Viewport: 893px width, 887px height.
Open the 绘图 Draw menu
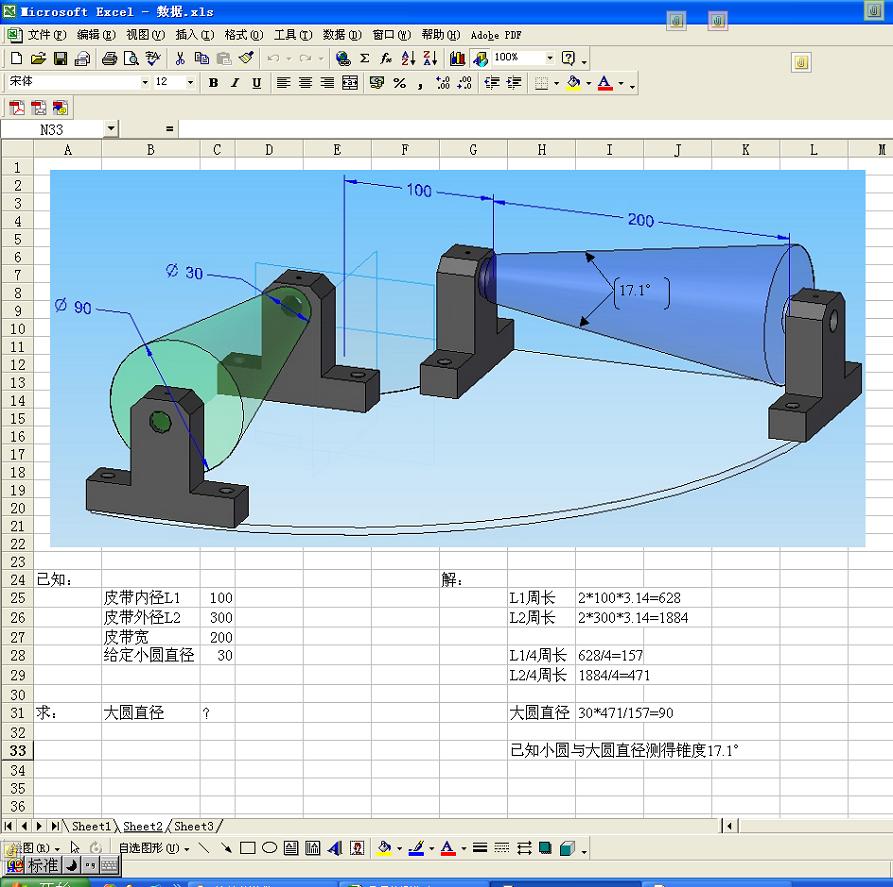(35, 848)
